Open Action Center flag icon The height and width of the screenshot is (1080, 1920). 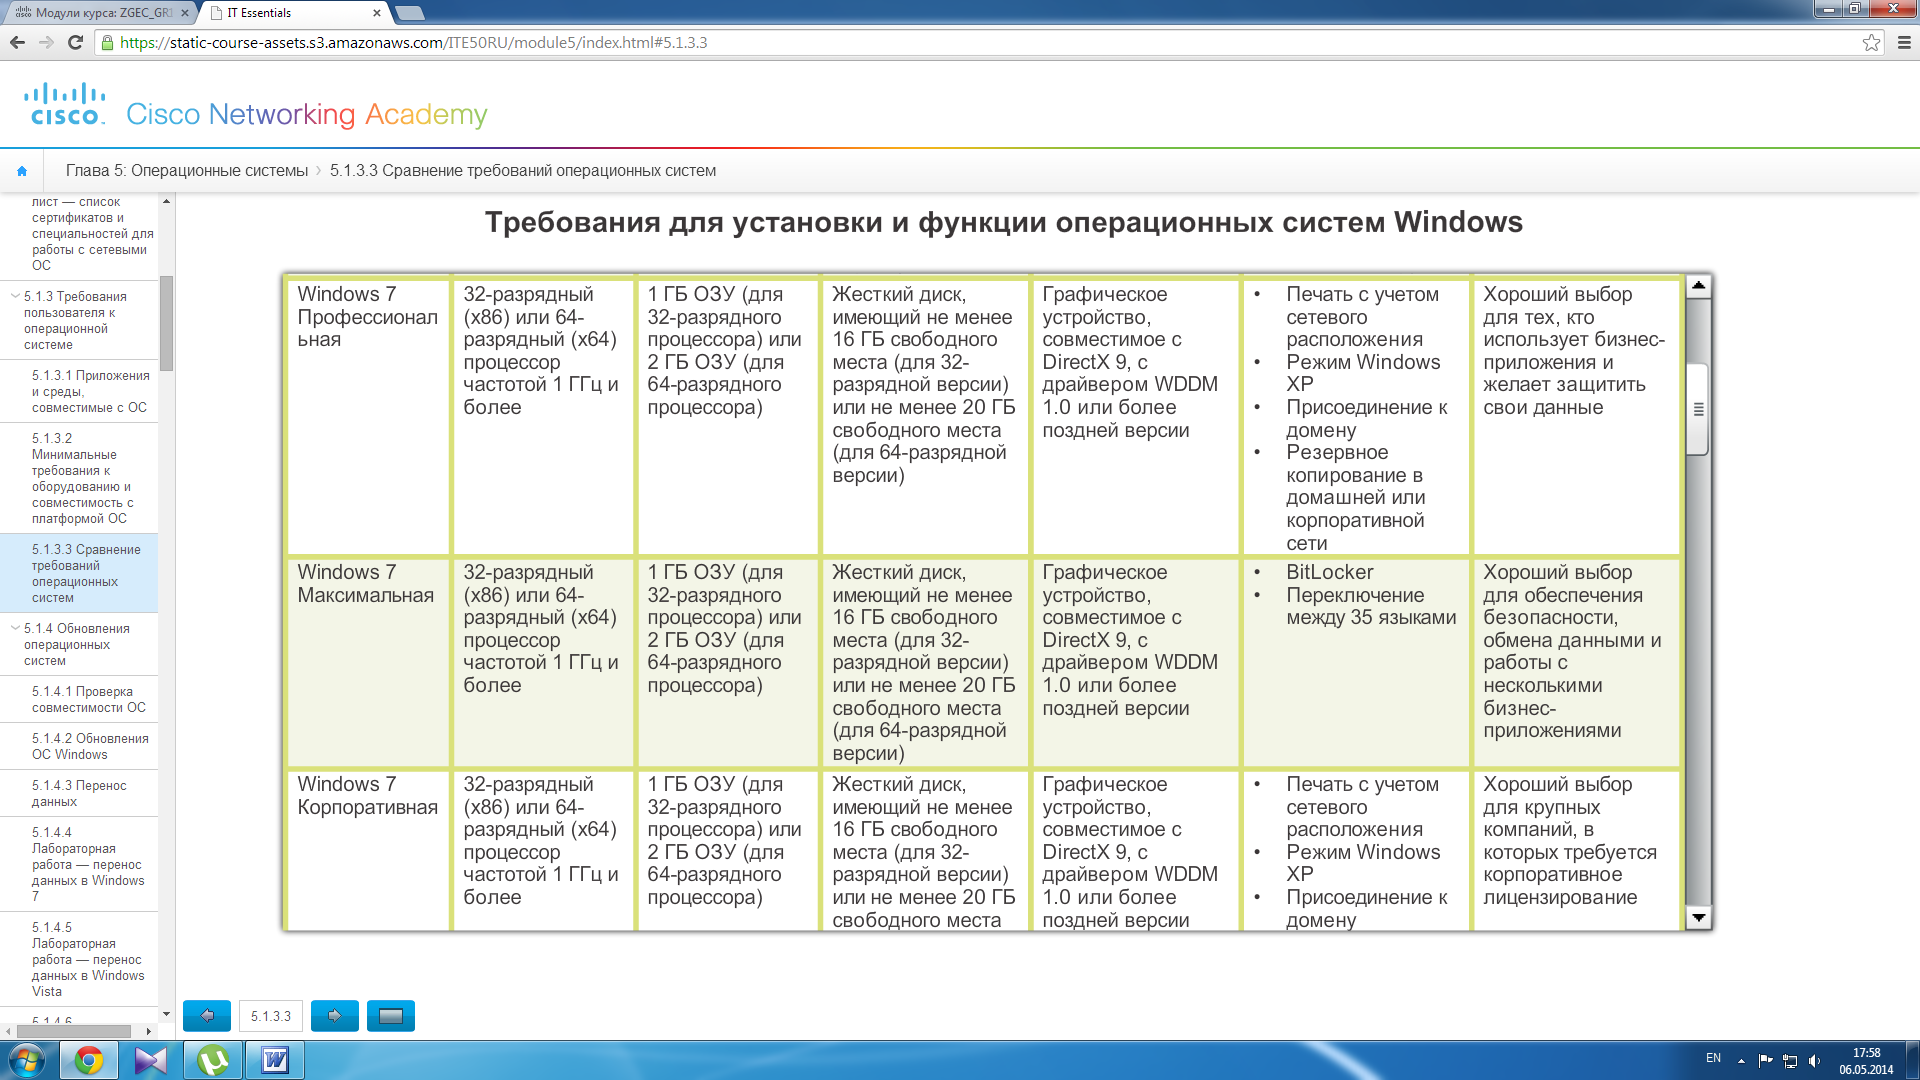point(1765,1061)
